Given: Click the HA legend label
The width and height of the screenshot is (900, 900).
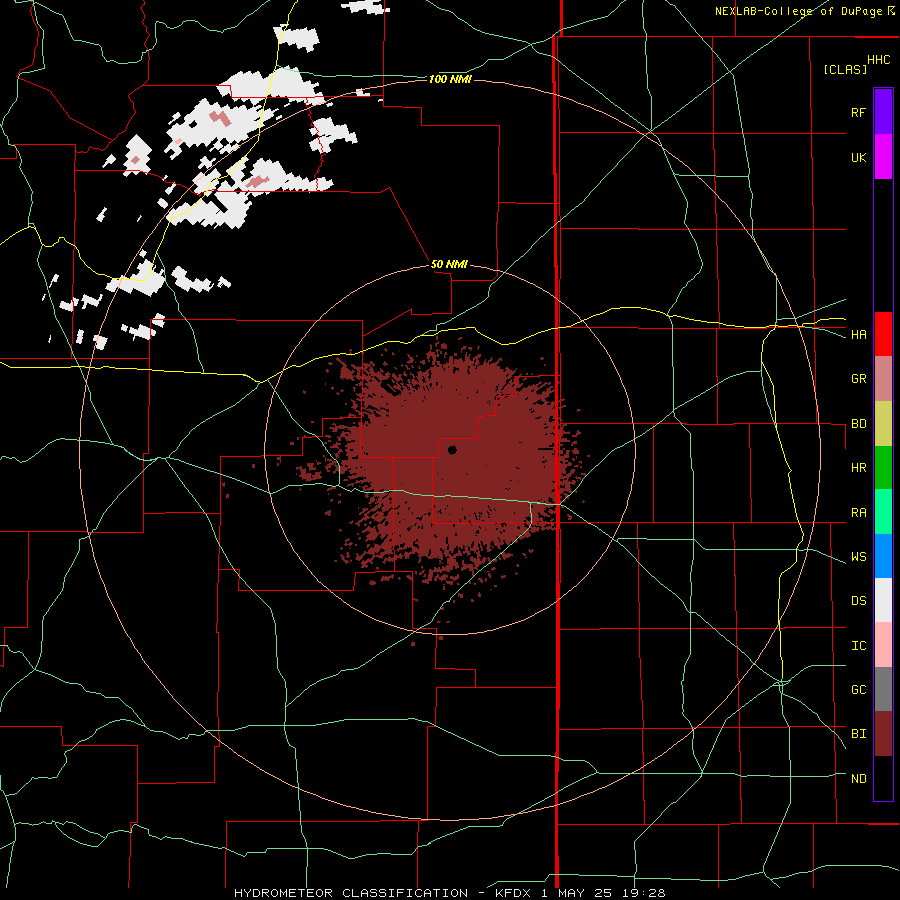Looking at the screenshot, I should pos(858,334).
